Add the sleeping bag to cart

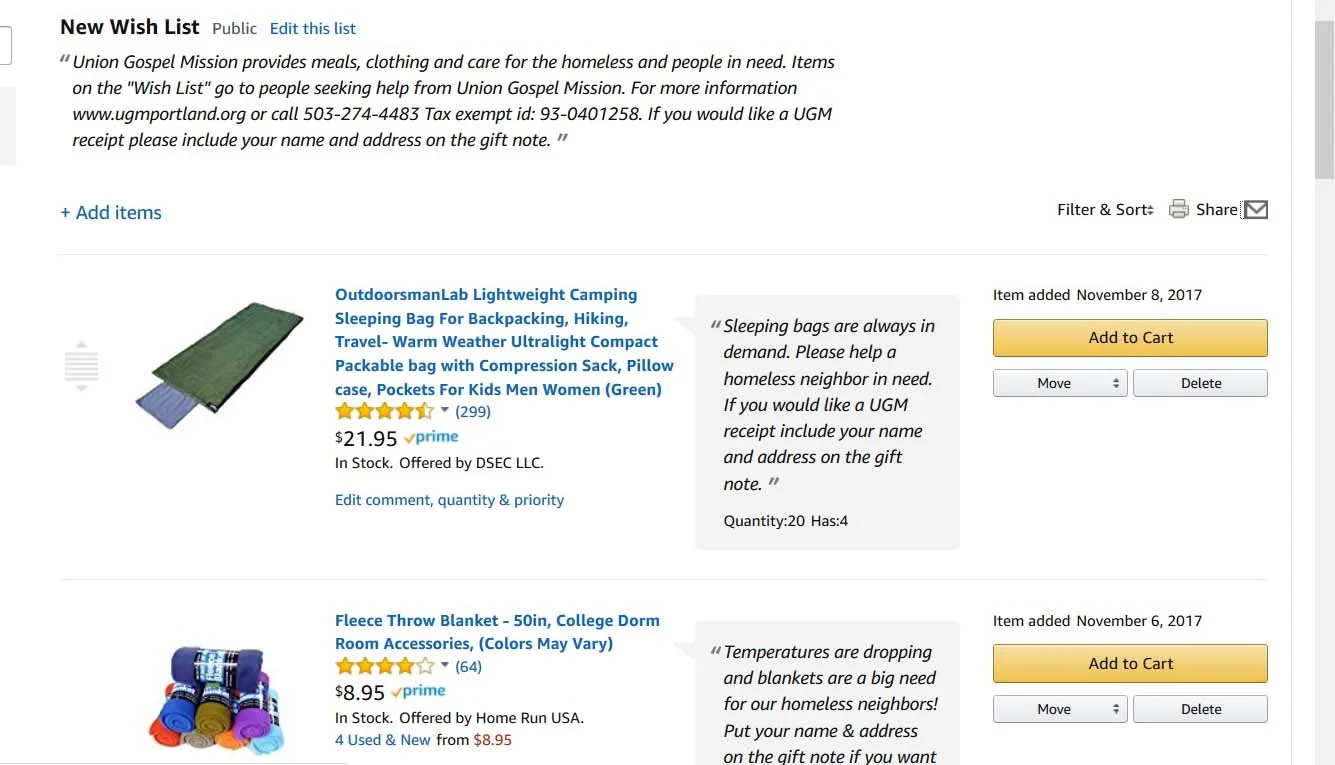click(x=1130, y=338)
